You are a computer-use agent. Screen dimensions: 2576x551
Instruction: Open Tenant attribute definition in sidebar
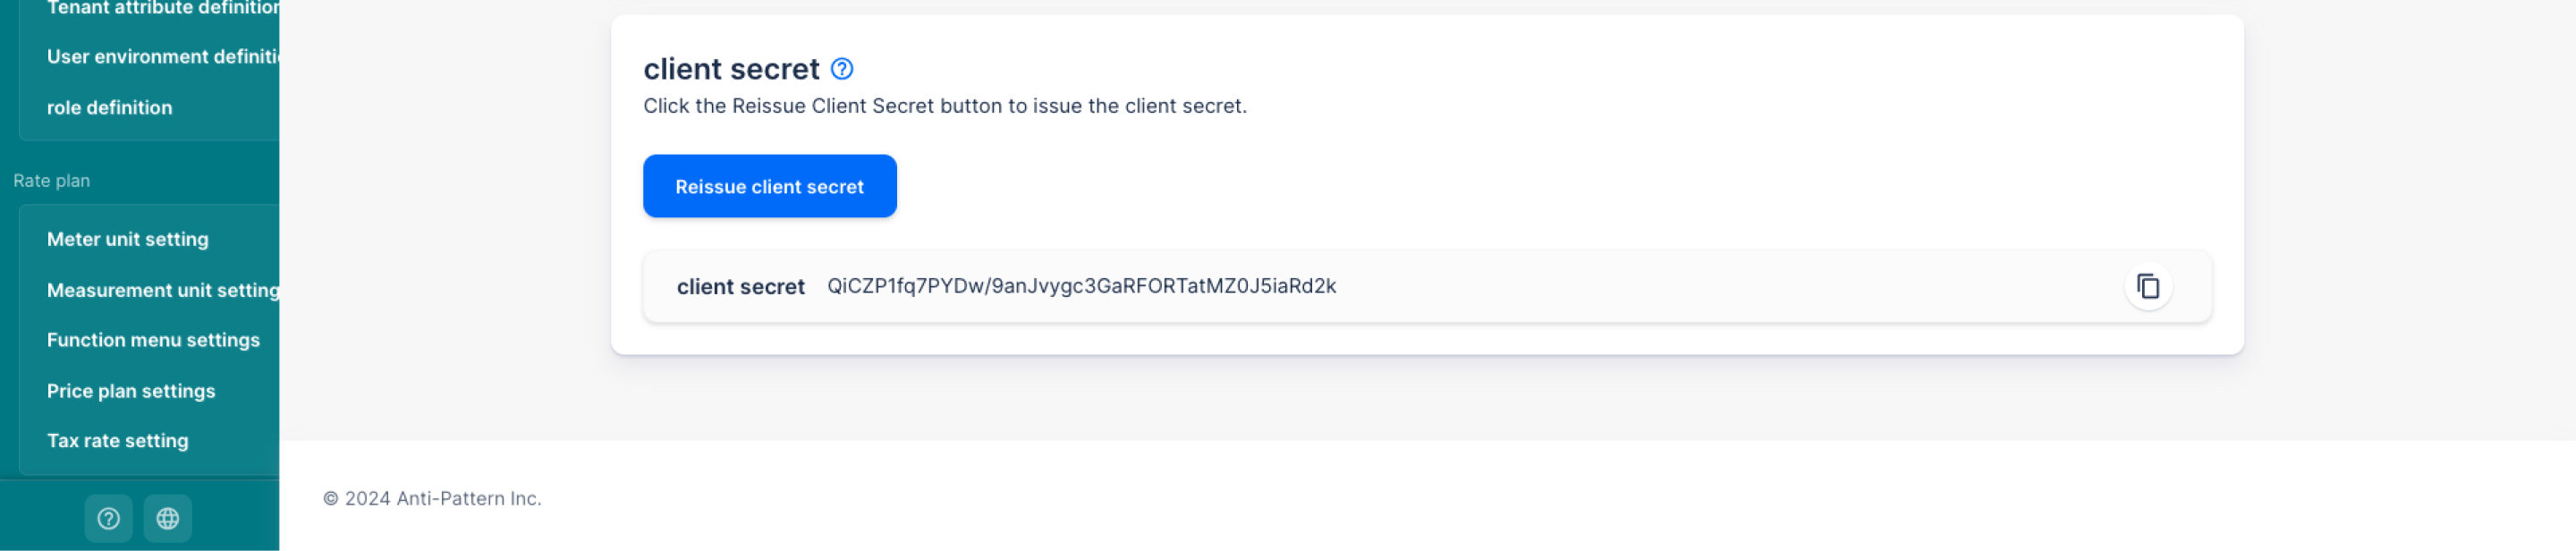pos(163,8)
